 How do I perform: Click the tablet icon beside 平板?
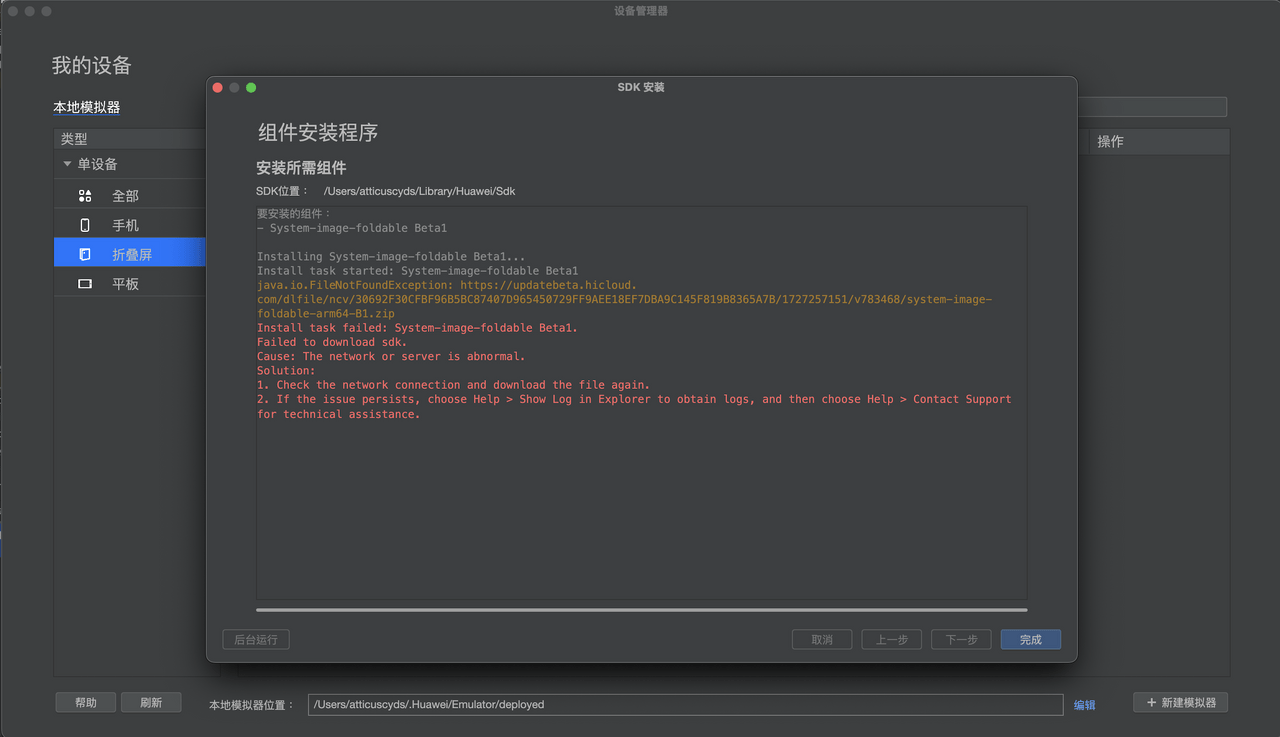coord(85,284)
